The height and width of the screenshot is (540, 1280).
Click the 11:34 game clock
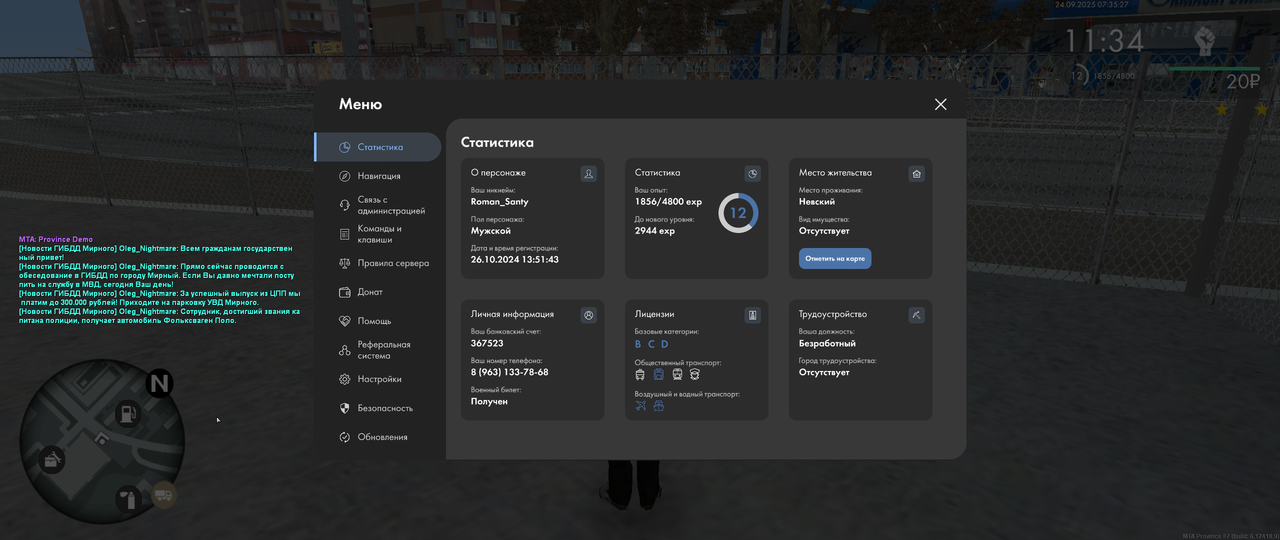[1104, 41]
